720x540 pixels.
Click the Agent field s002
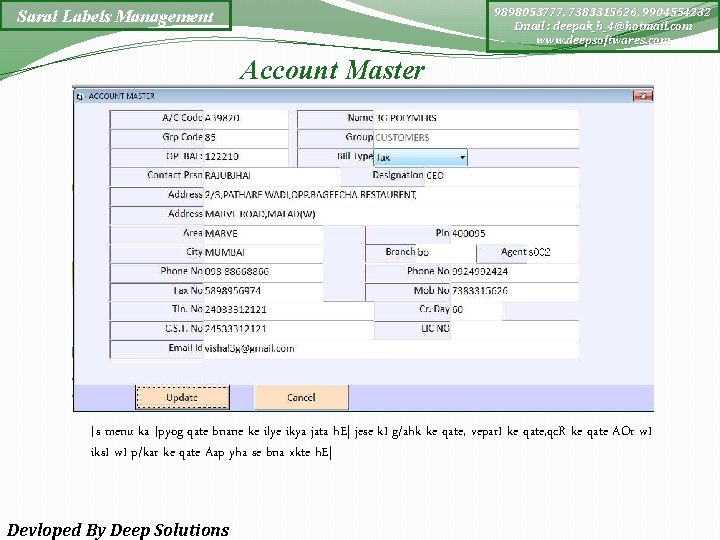pos(552,252)
